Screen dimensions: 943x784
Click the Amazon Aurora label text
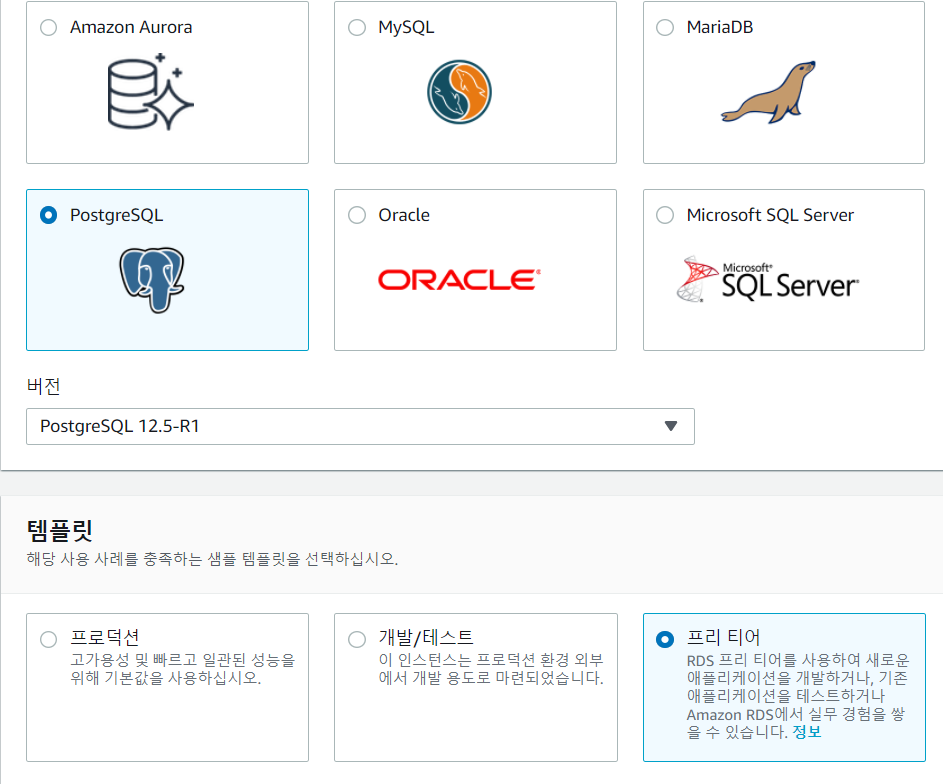tap(131, 28)
